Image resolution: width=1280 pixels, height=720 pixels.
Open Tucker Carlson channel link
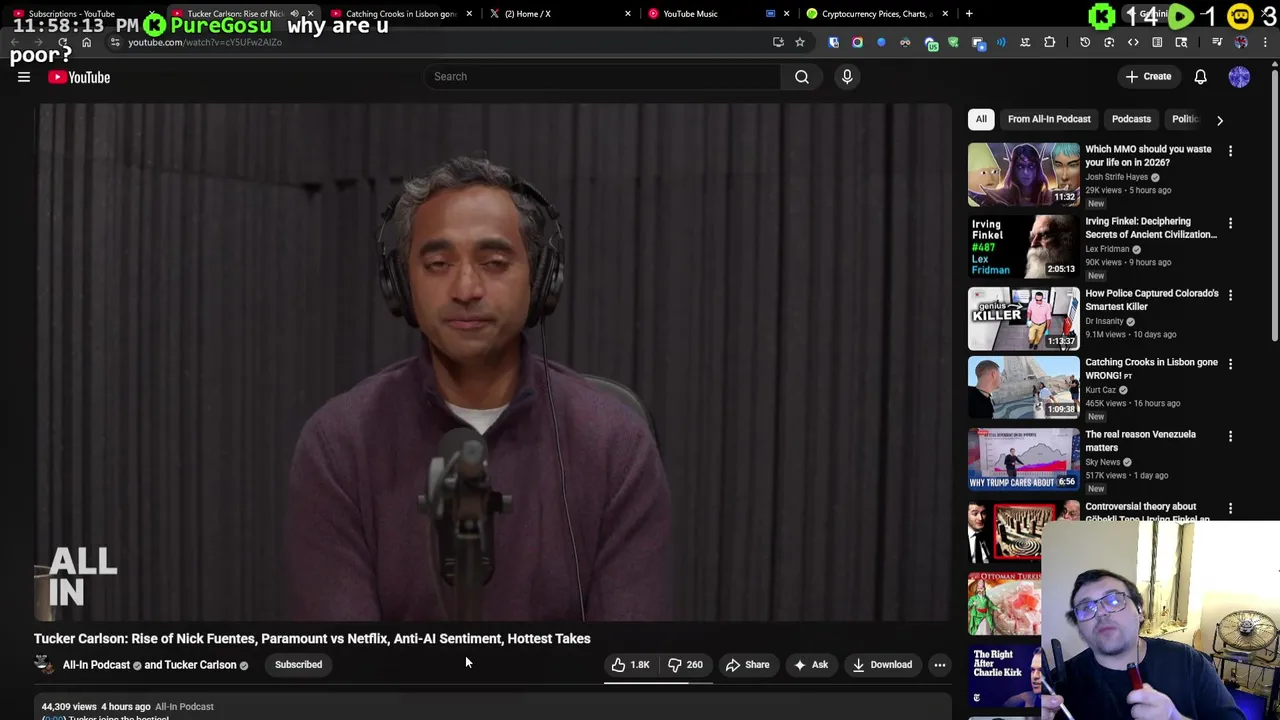click(x=200, y=664)
